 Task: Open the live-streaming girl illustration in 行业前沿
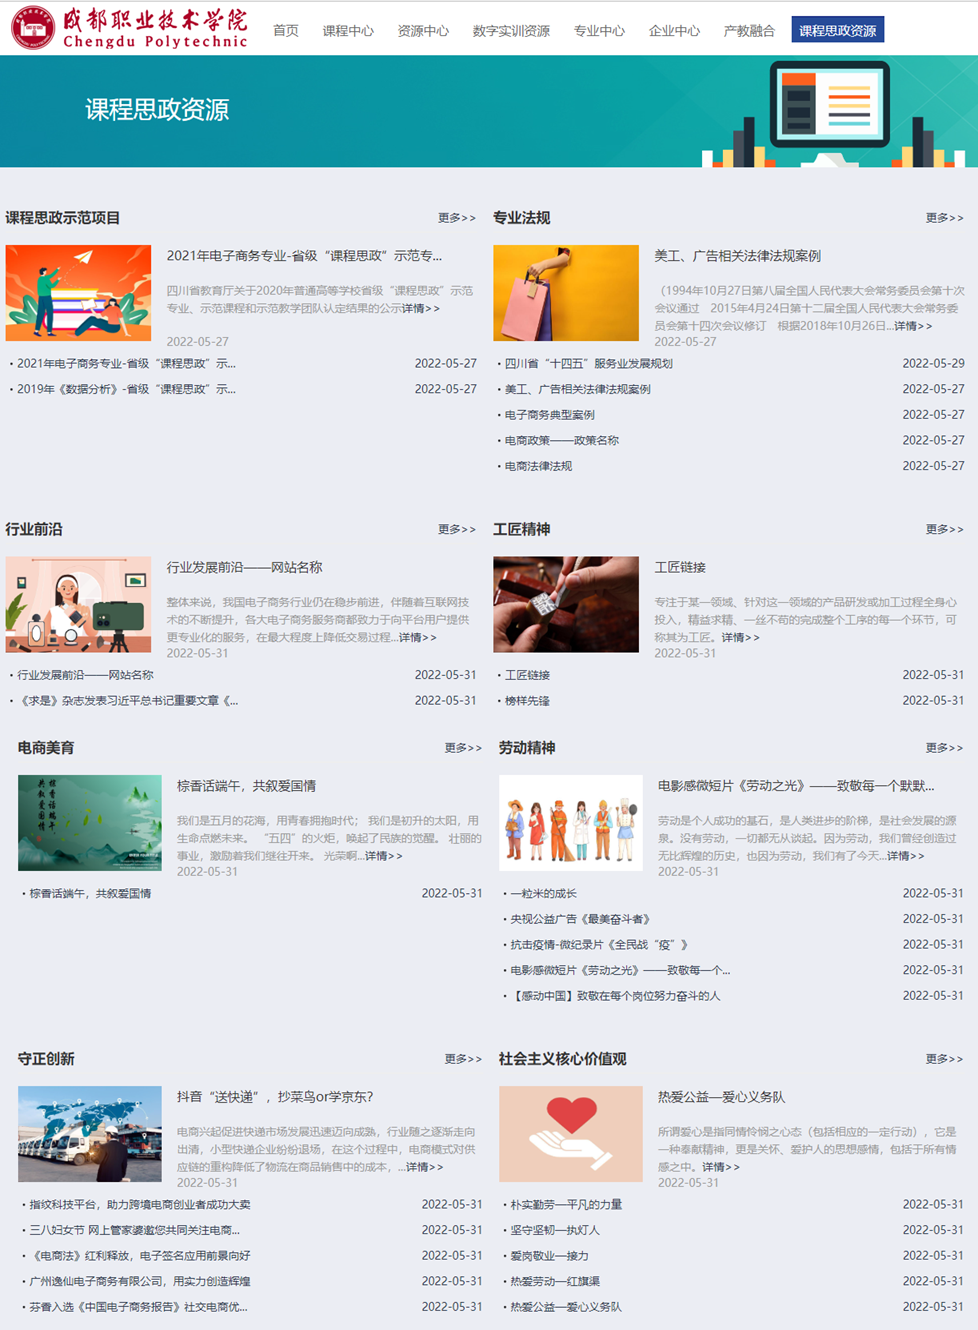[x=78, y=604]
